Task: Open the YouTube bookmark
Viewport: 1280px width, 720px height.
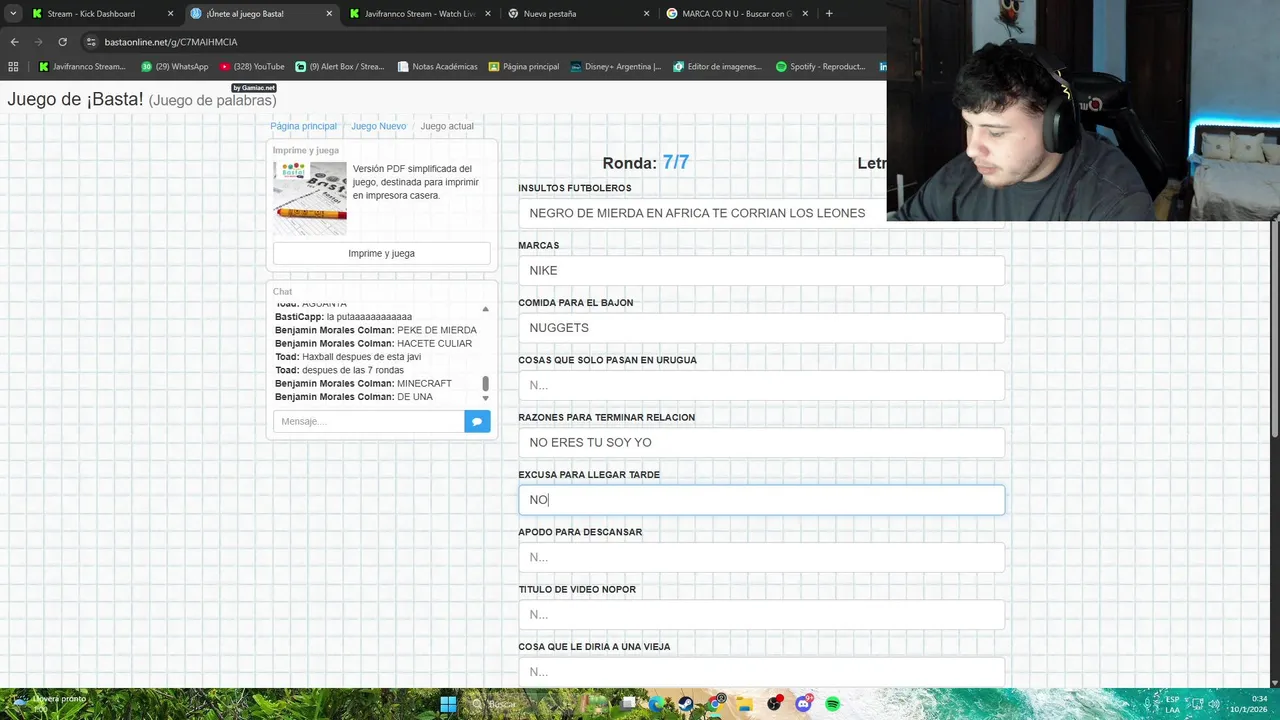Action: click(251, 67)
